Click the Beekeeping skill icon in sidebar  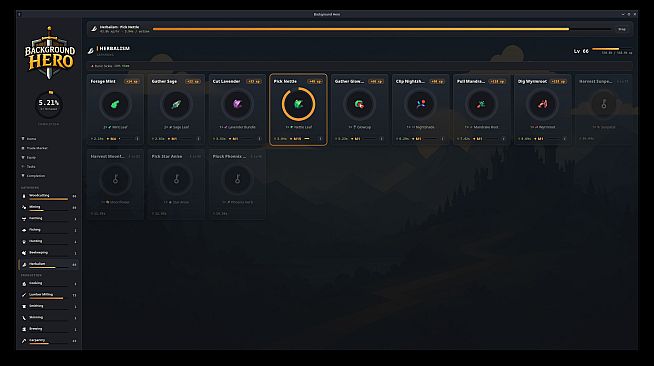click(24, 253)
